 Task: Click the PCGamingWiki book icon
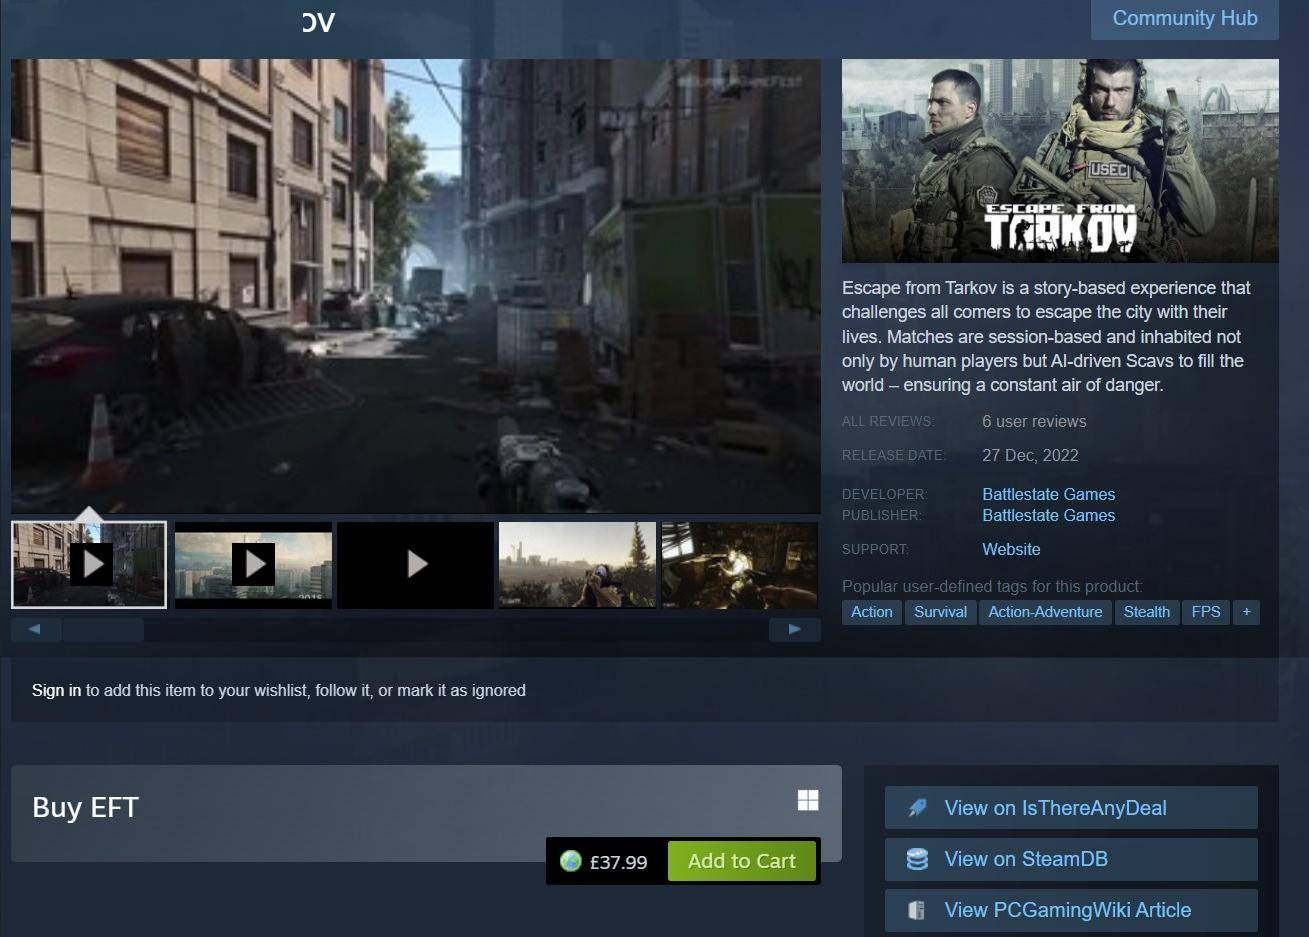click(x=916, y=910)
